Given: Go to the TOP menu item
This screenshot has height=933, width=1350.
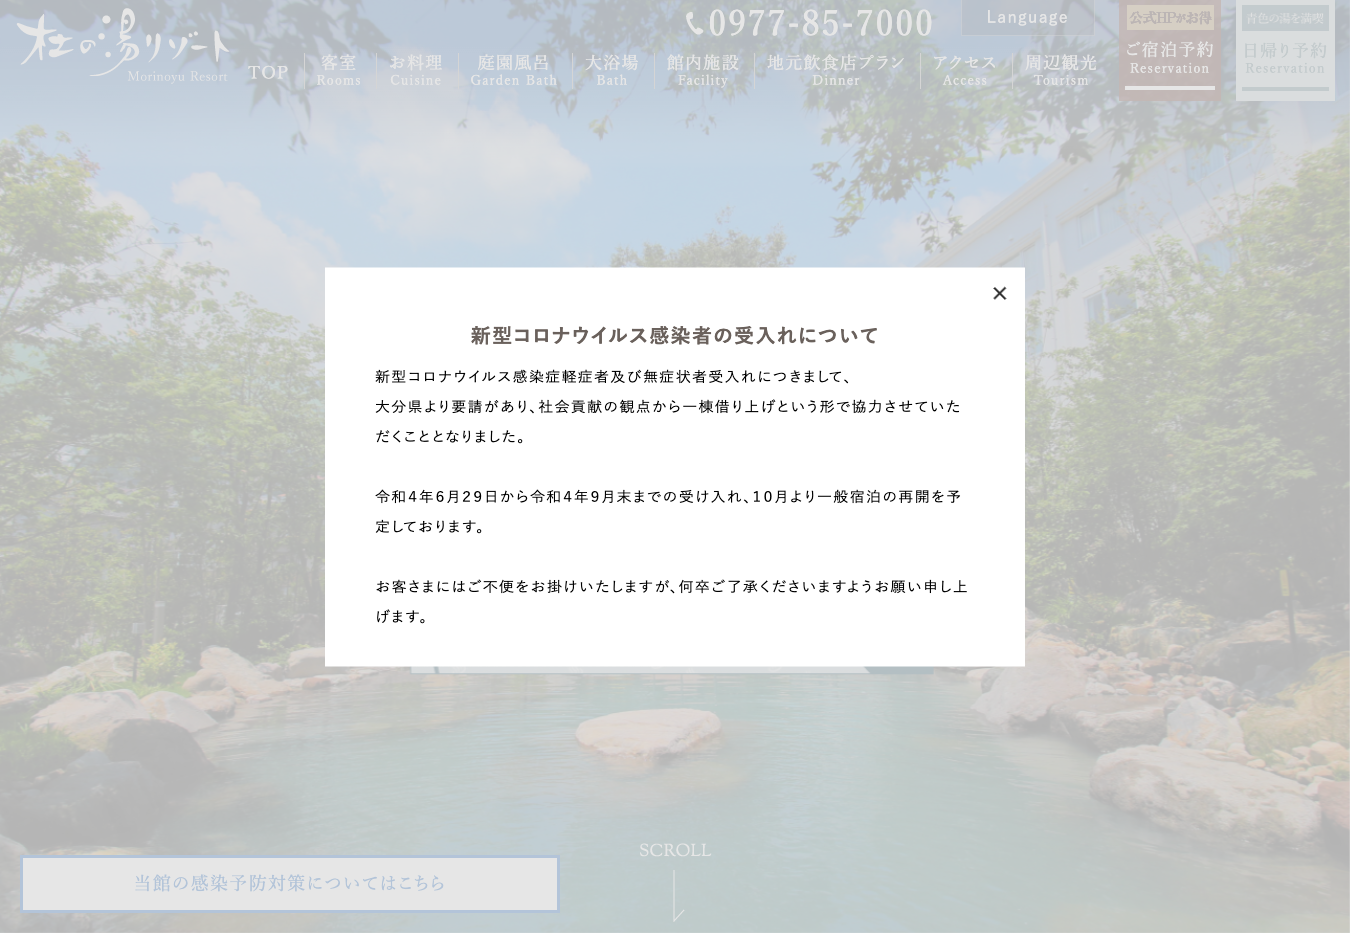Looking at the screenshot, I should [268, 72].
